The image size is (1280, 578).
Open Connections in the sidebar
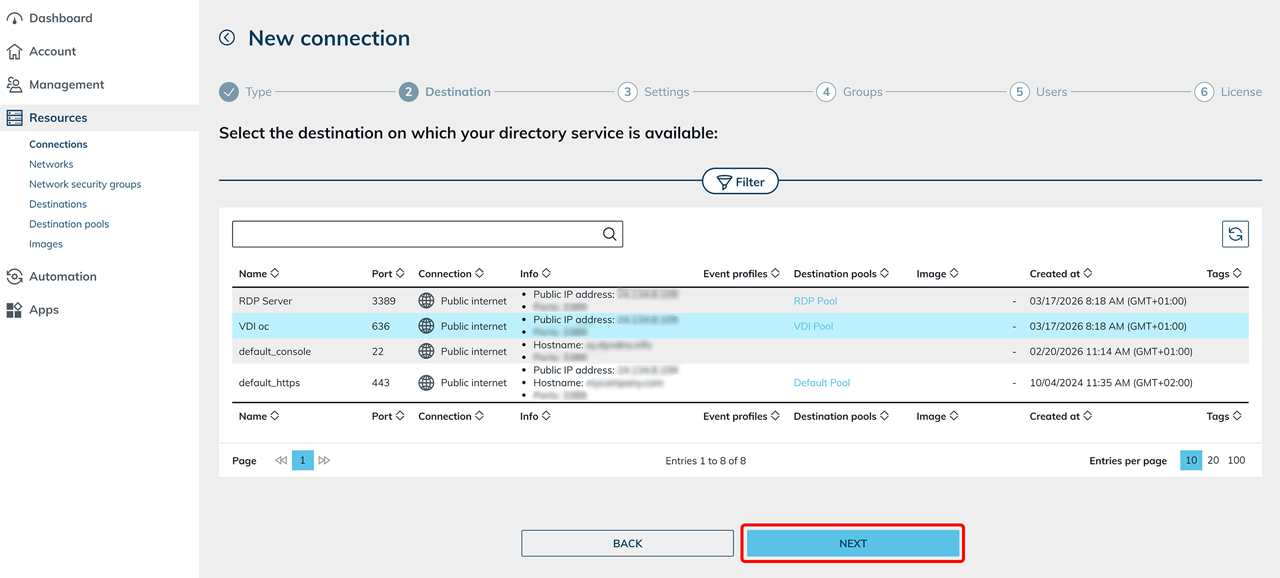point(58,144)
